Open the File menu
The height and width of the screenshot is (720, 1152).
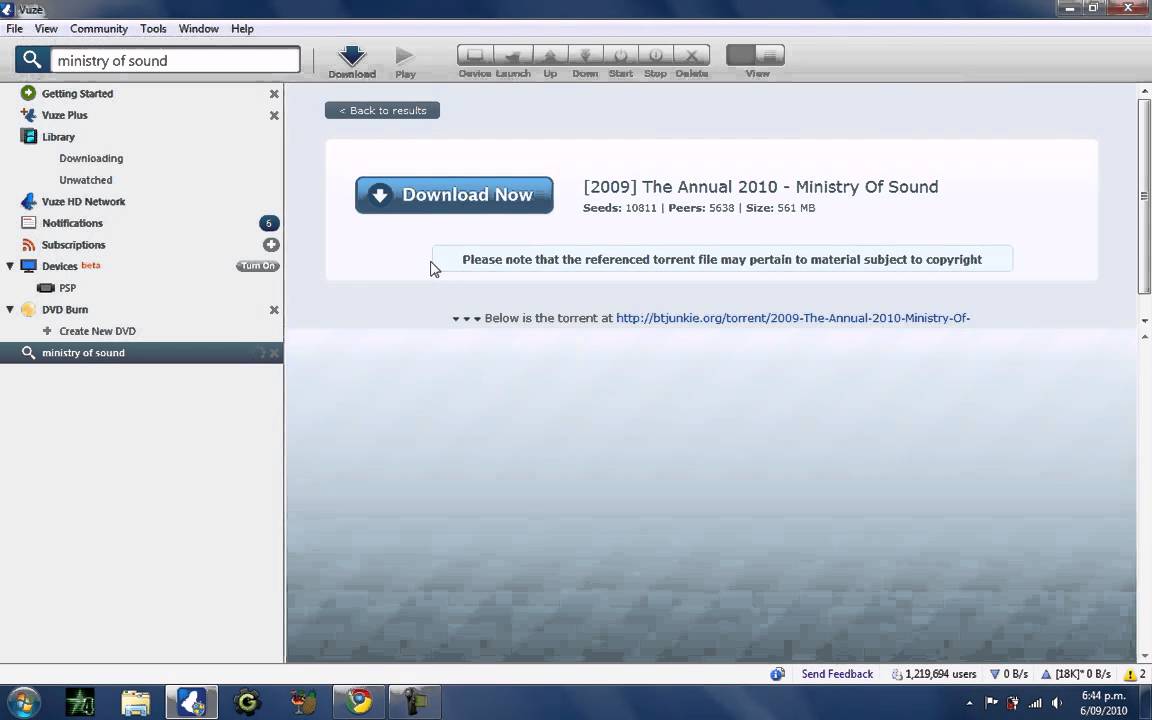click(x=14, y=29)
